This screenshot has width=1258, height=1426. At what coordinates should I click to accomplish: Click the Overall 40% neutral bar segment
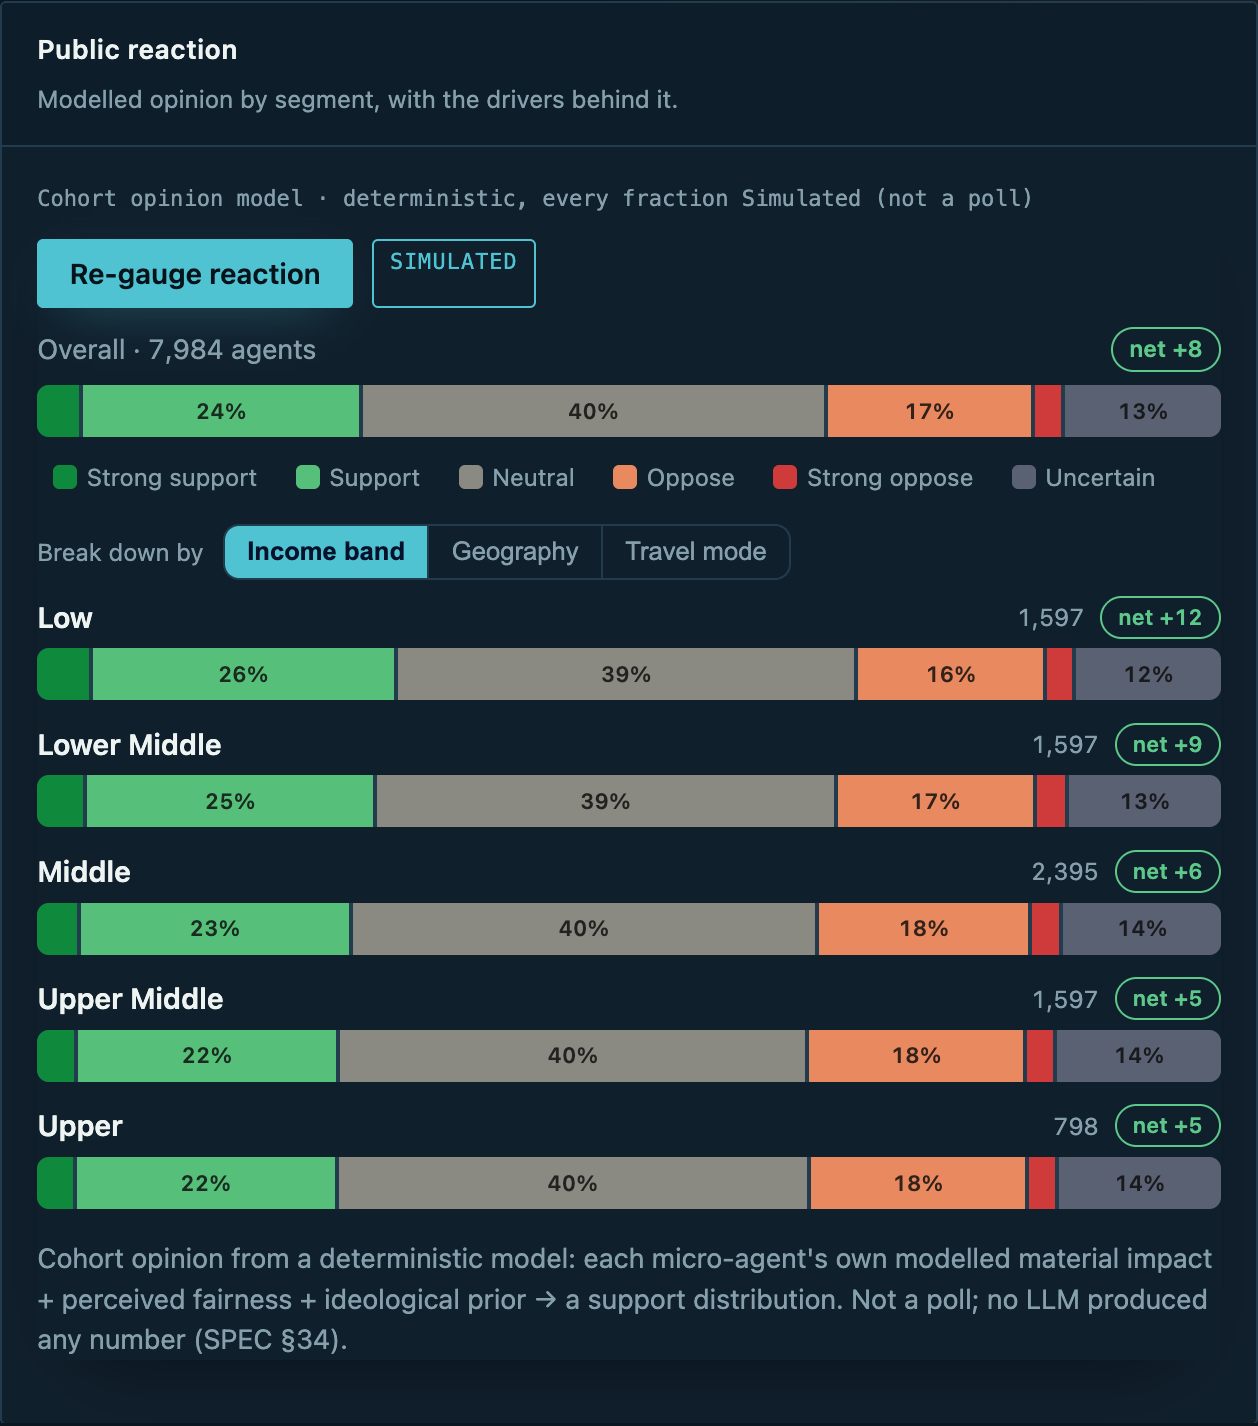point(594,411)
